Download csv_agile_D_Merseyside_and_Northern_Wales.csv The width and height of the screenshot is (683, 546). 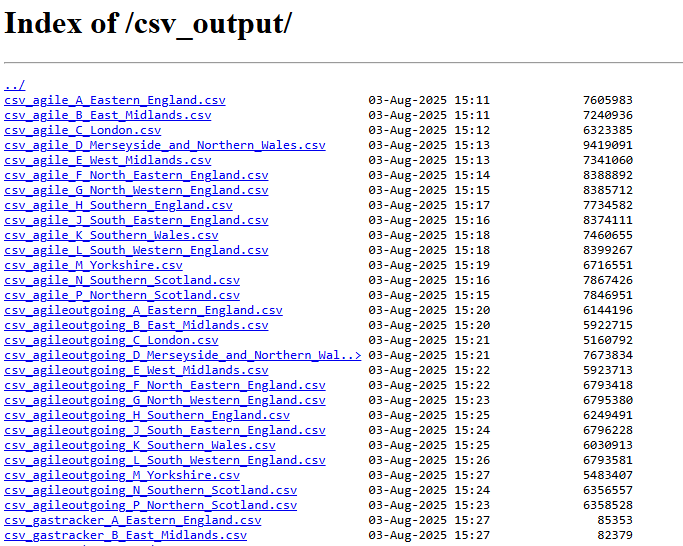click(x=165, y=145)
